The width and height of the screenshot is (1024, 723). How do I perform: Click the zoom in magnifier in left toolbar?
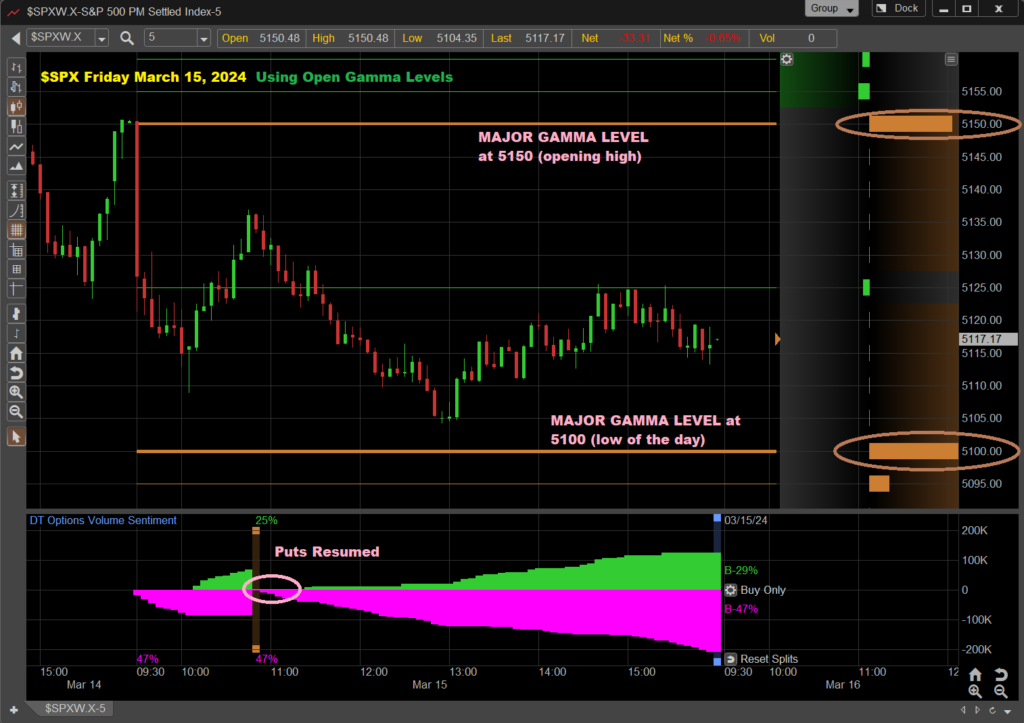pyautogui.click(x=16, y=392)
